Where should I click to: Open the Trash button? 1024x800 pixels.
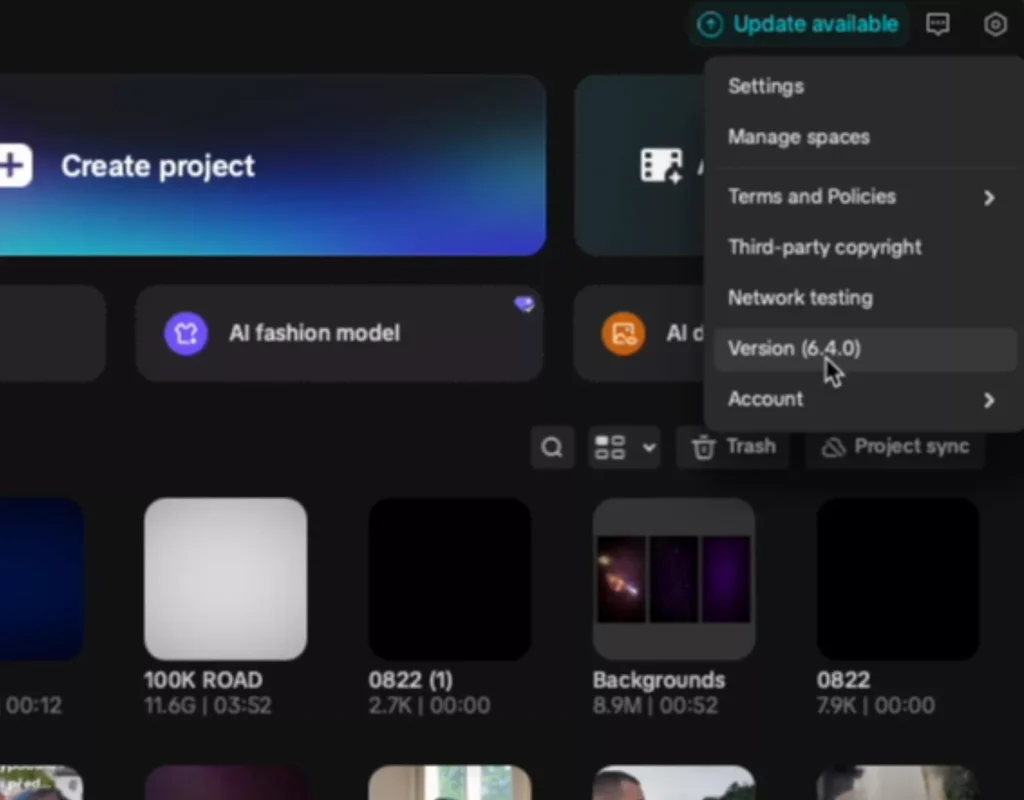click(x=734, y=447)
